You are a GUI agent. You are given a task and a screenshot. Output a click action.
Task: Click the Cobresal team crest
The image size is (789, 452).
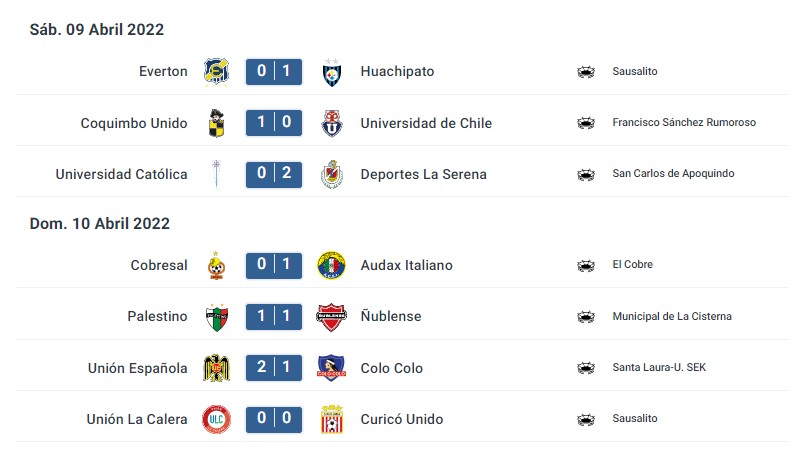coord(216,265)
